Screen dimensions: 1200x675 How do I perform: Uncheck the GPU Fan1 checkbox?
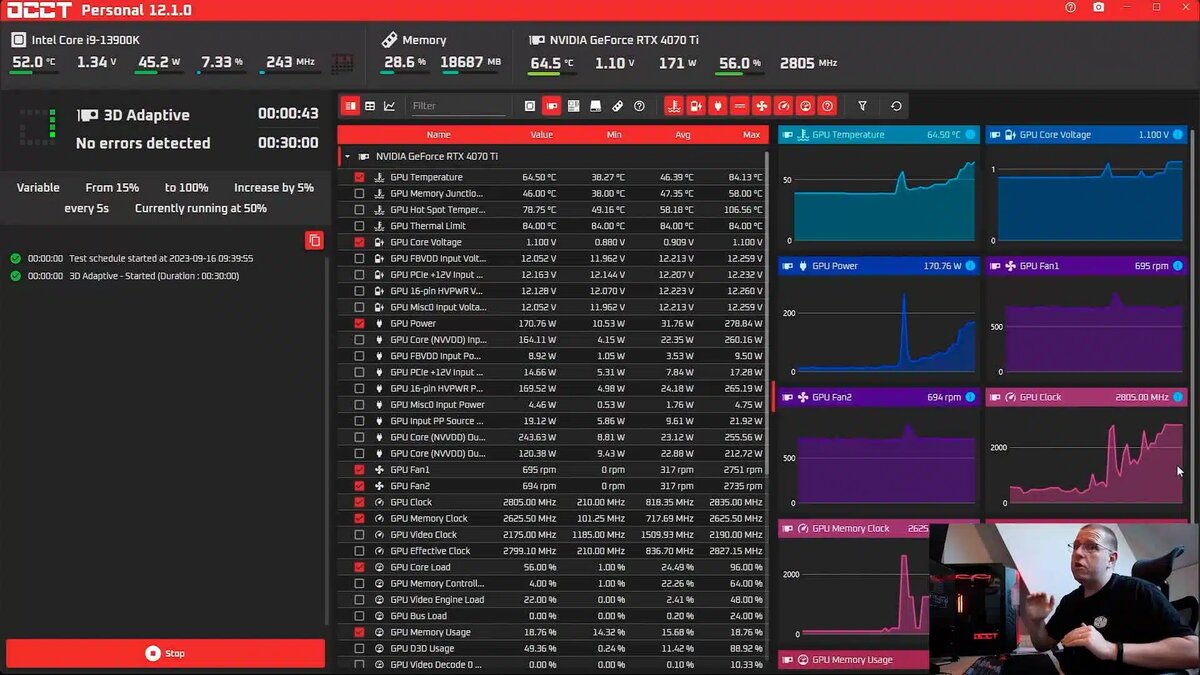359,470
